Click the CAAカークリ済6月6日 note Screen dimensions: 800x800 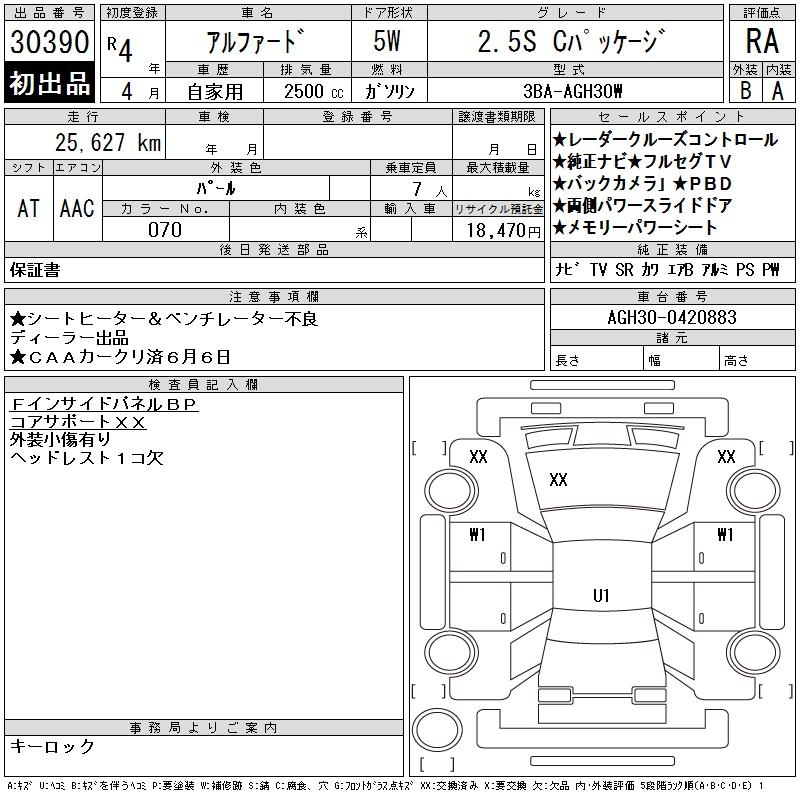pyautogui.click(x=120, y=357)
